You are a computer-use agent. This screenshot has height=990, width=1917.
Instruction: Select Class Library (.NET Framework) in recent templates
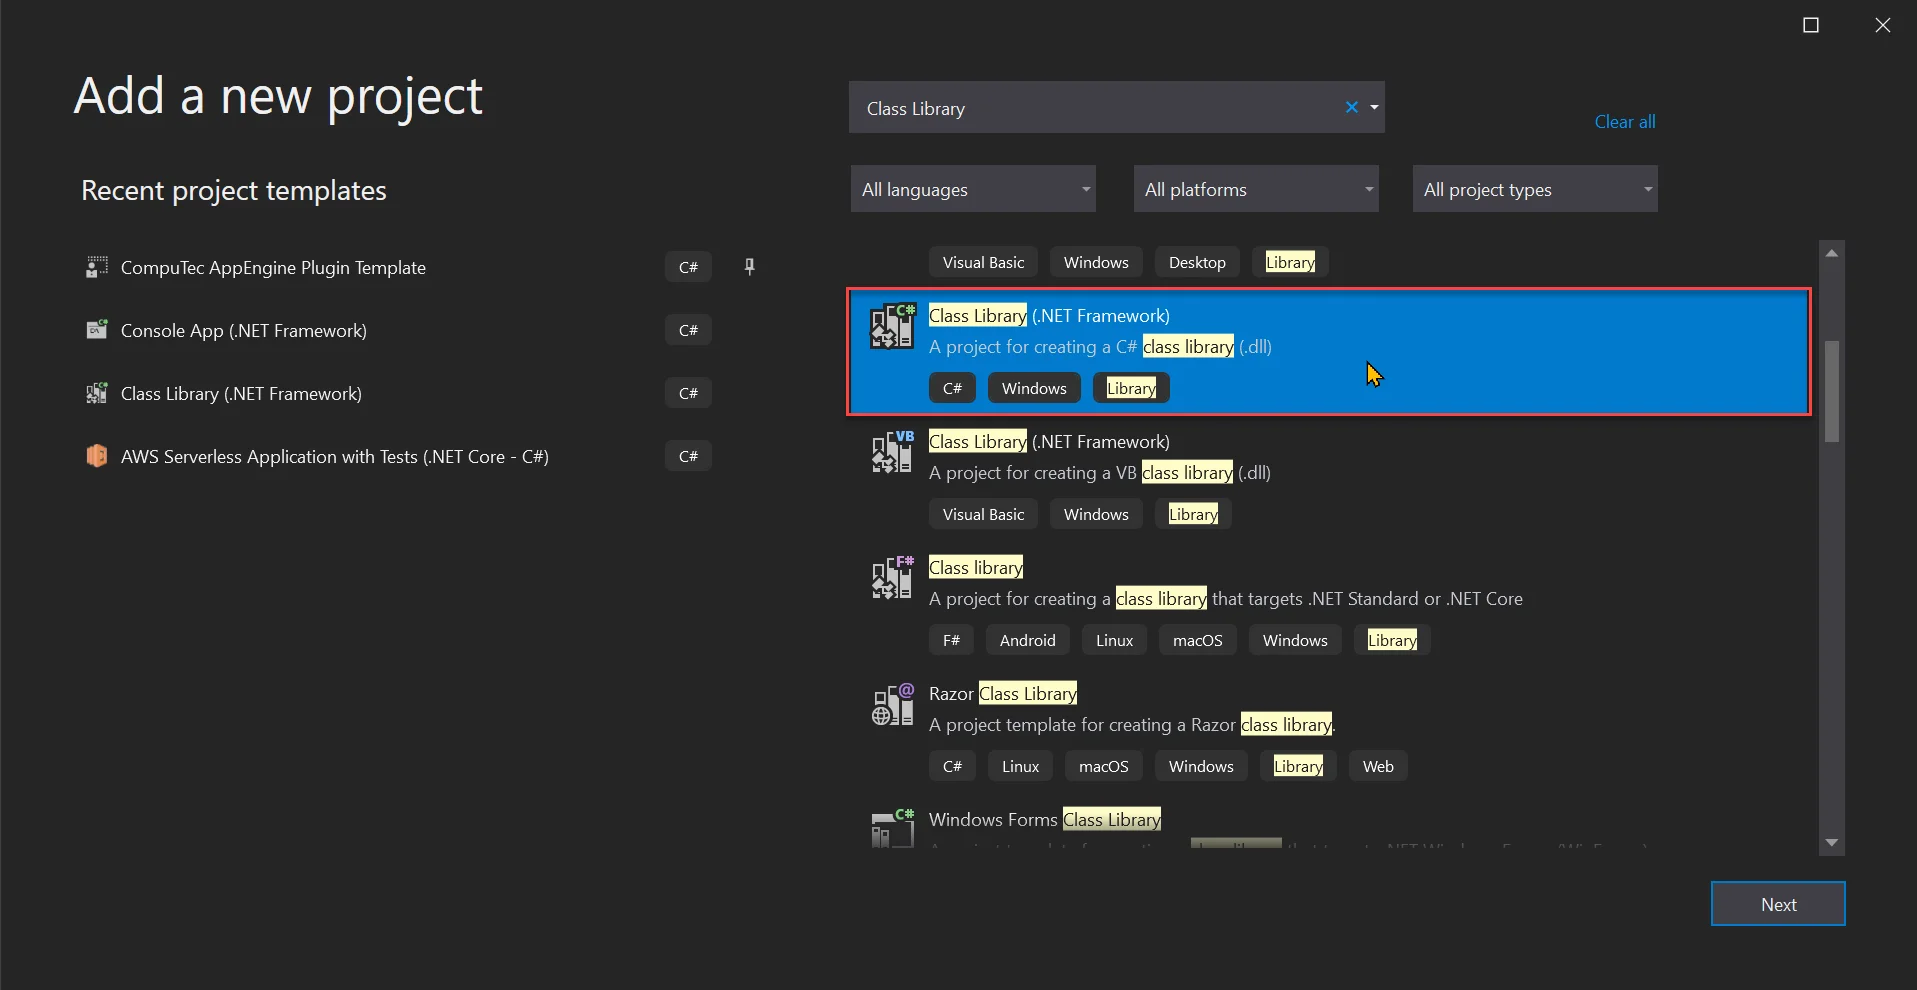[241, 393]
